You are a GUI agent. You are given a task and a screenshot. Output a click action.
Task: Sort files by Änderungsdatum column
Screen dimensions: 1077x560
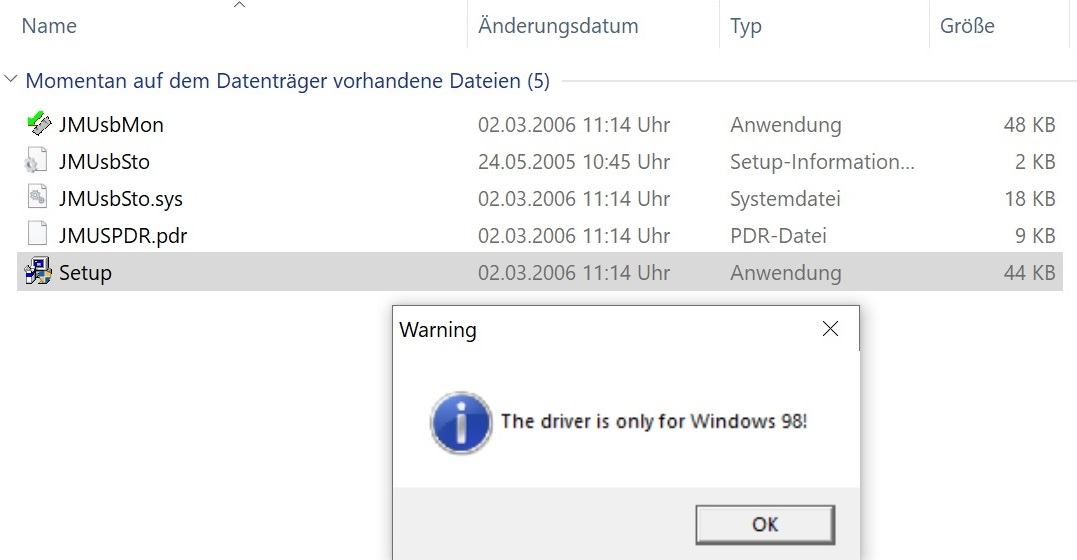coord(558,26)
